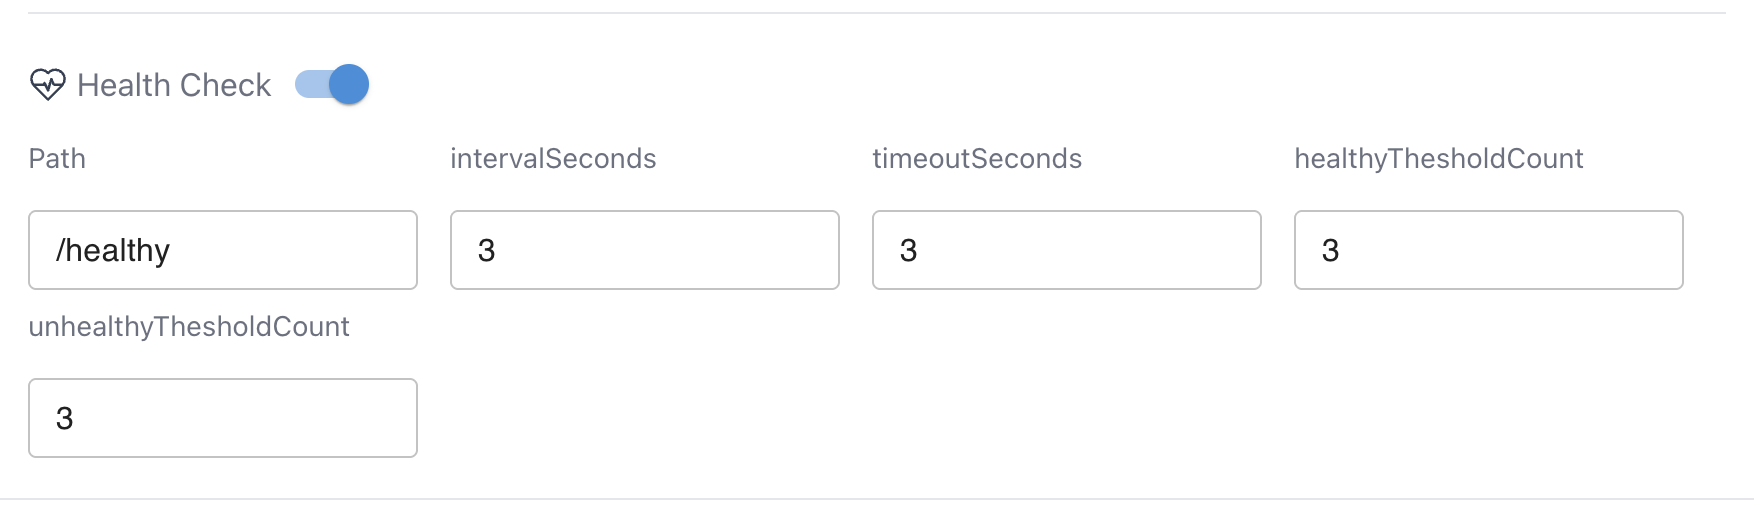Disable the Health Check toggle
The image size is (1754, 522).
pos(332,85)
